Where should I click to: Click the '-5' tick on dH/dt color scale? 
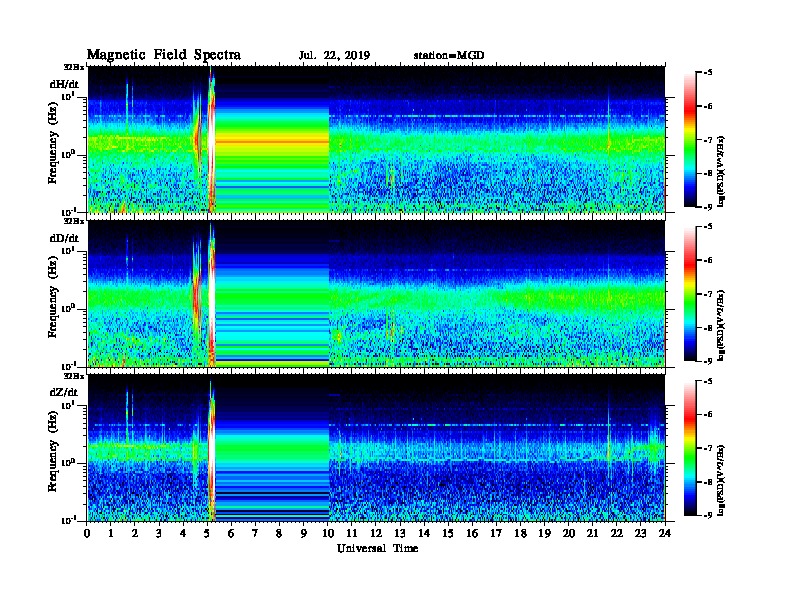tap(708, 73)
